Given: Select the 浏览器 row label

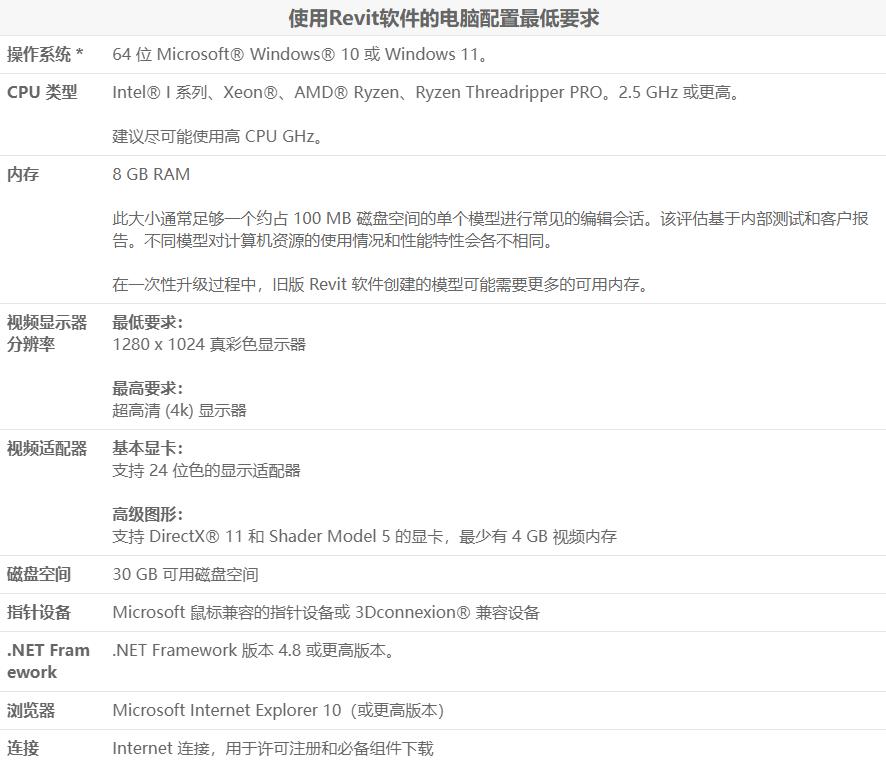Looking at the screenshot, I should tap(31, 710).
